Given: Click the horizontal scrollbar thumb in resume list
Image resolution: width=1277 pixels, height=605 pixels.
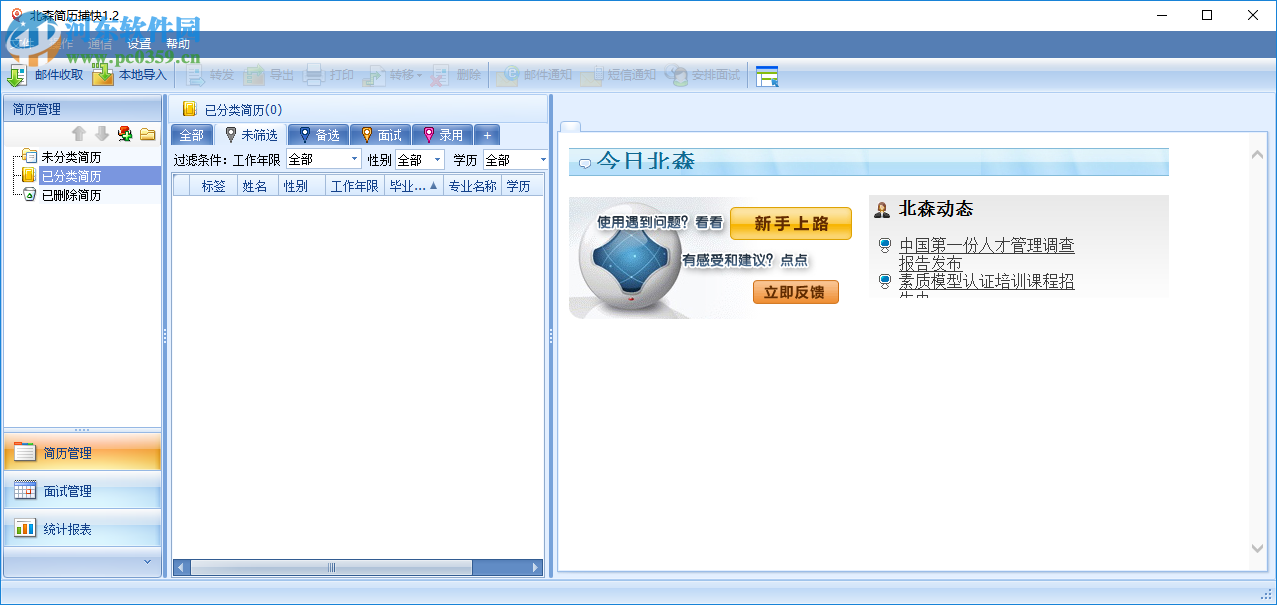Looking at the screenshot, I should [331, 568].
